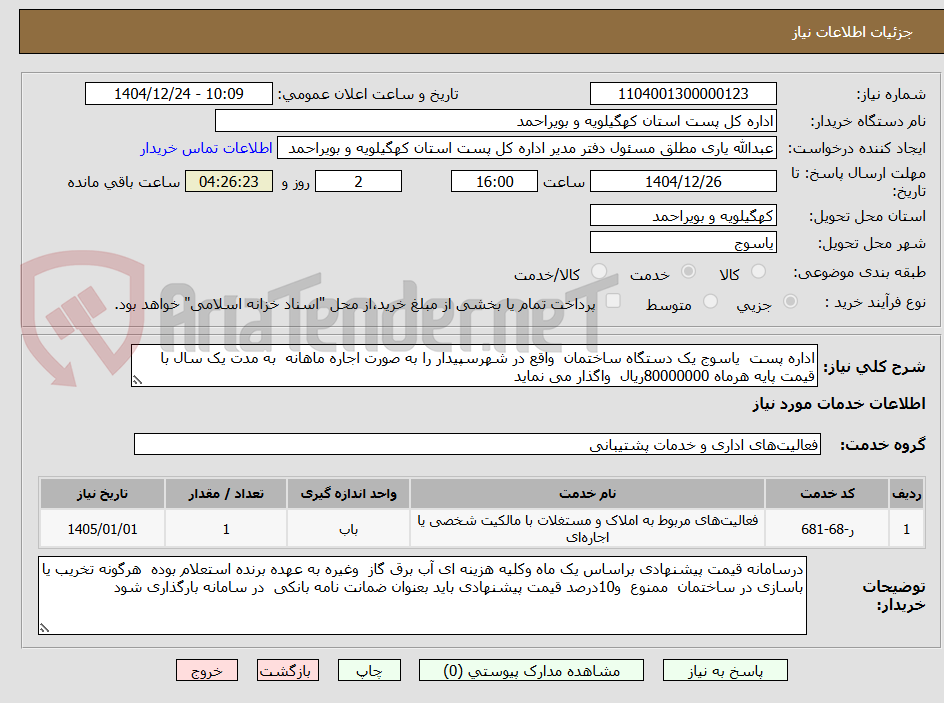Viewport: 944px width, 703px height.
Task: Click the توضیحات خریدار text area
Action: point(422,595)
